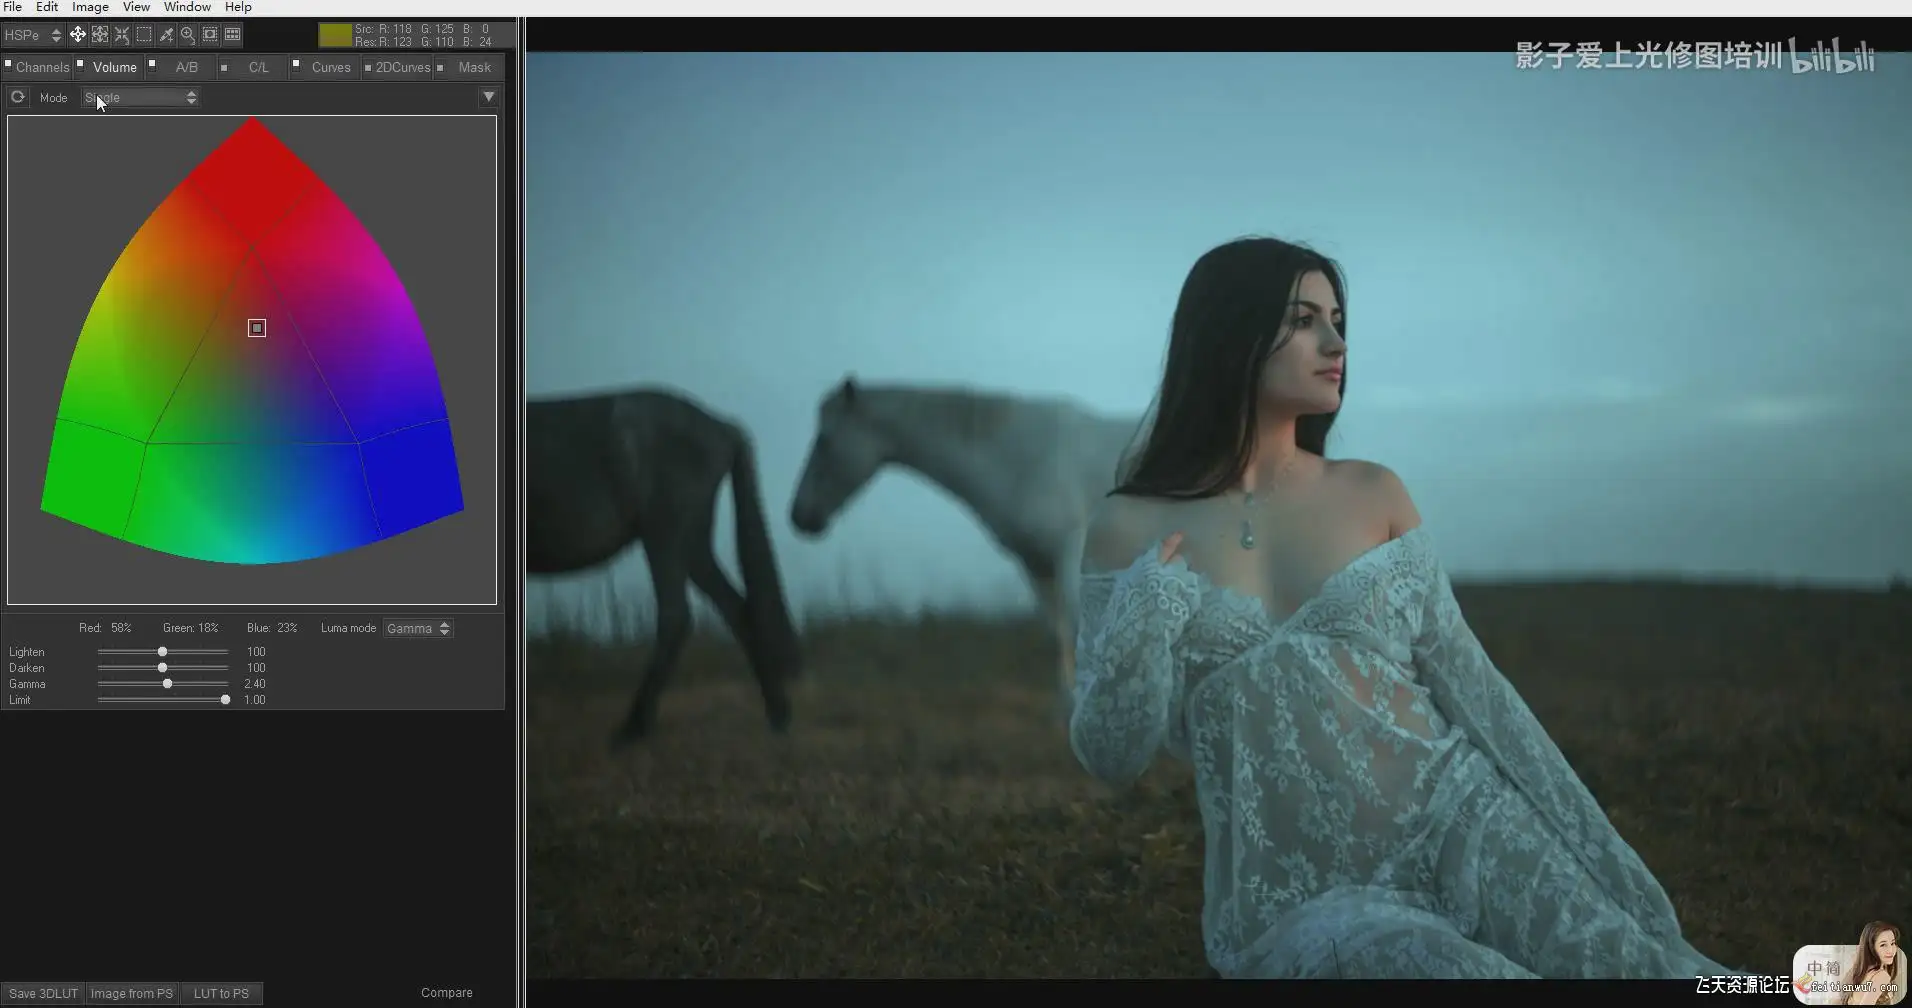Switch to the Channels tab

coord(42,67)
